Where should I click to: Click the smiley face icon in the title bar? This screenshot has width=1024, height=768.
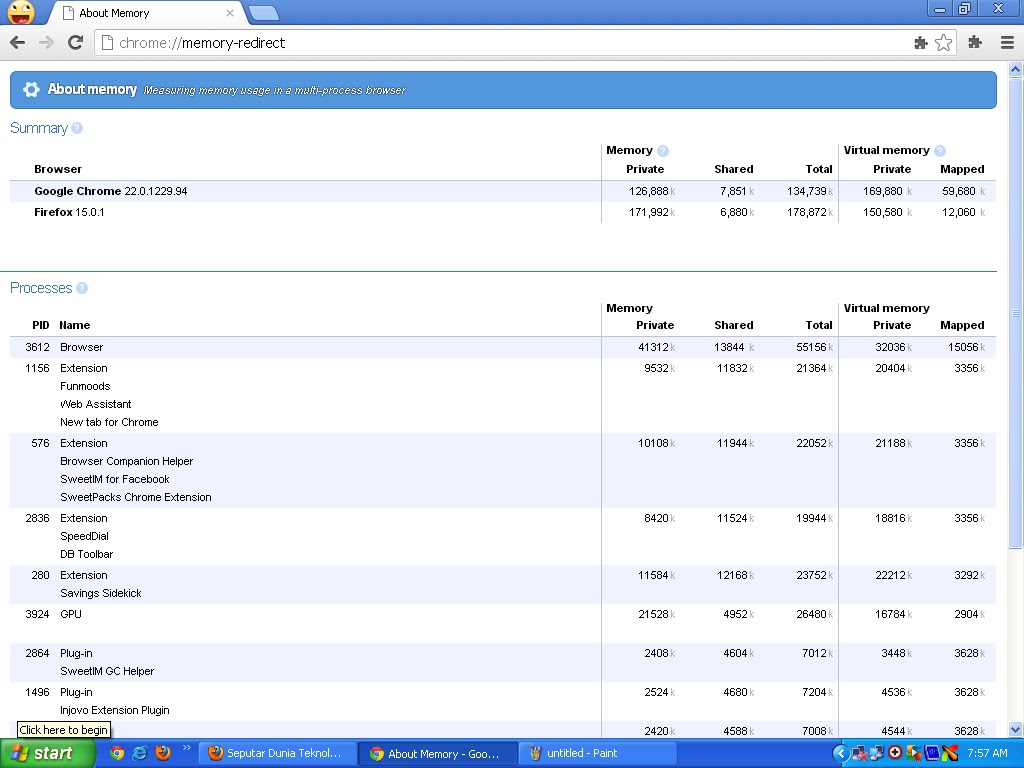point(22,12)
